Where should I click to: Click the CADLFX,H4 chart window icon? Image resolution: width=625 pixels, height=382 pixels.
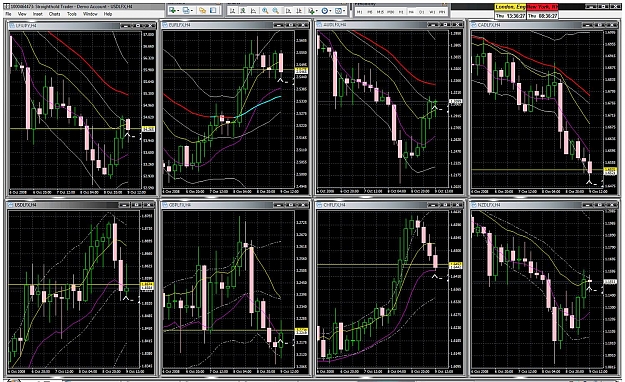(474, 25)
